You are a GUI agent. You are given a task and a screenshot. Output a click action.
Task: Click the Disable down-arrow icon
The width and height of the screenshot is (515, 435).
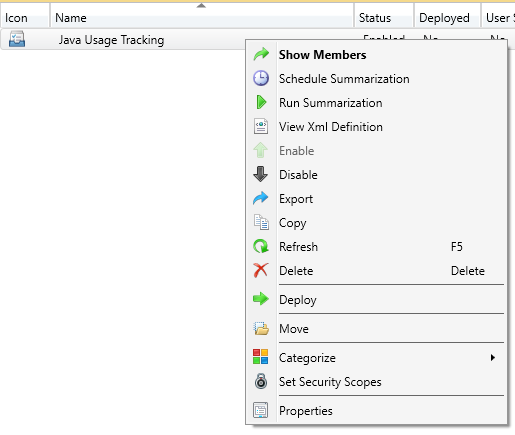pyautogui.click(x=261, y=174)
